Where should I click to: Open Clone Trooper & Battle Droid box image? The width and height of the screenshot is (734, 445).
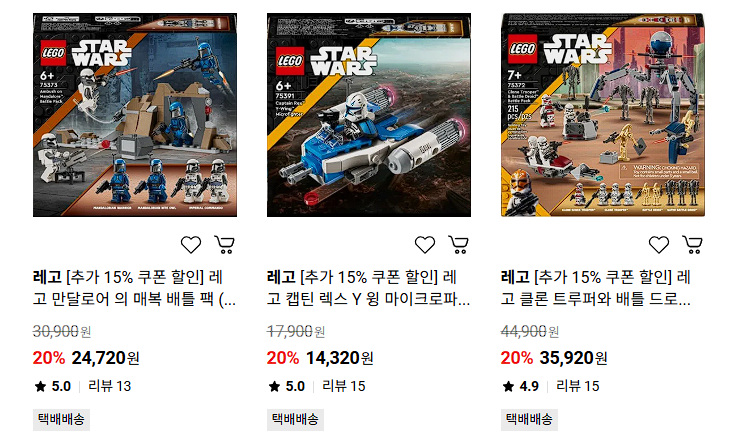click(x=603, y=115)
